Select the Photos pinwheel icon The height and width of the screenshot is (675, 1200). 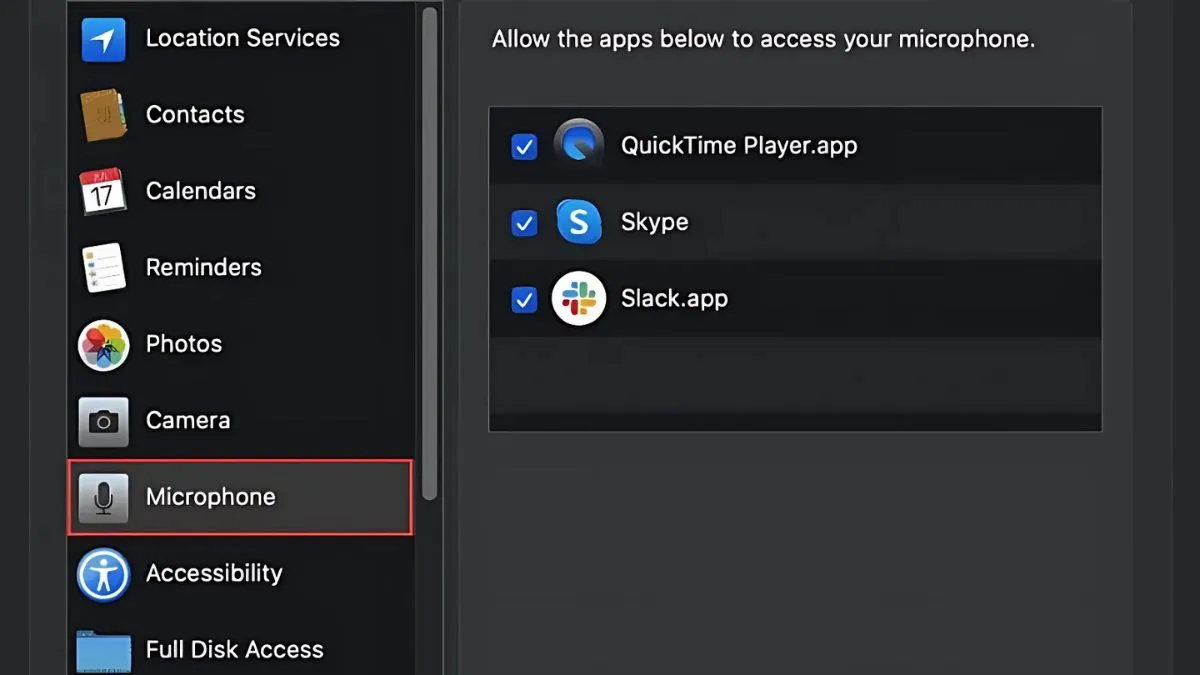[x=104, y=345]
